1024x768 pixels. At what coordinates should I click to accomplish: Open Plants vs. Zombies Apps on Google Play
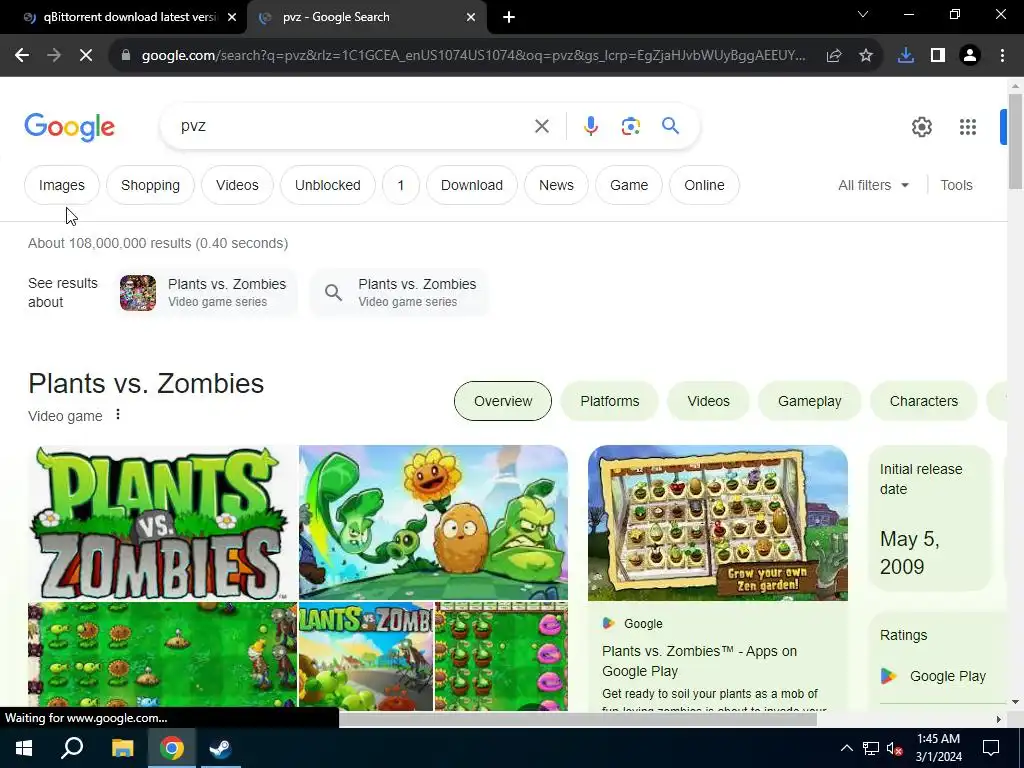coord(699,661)
